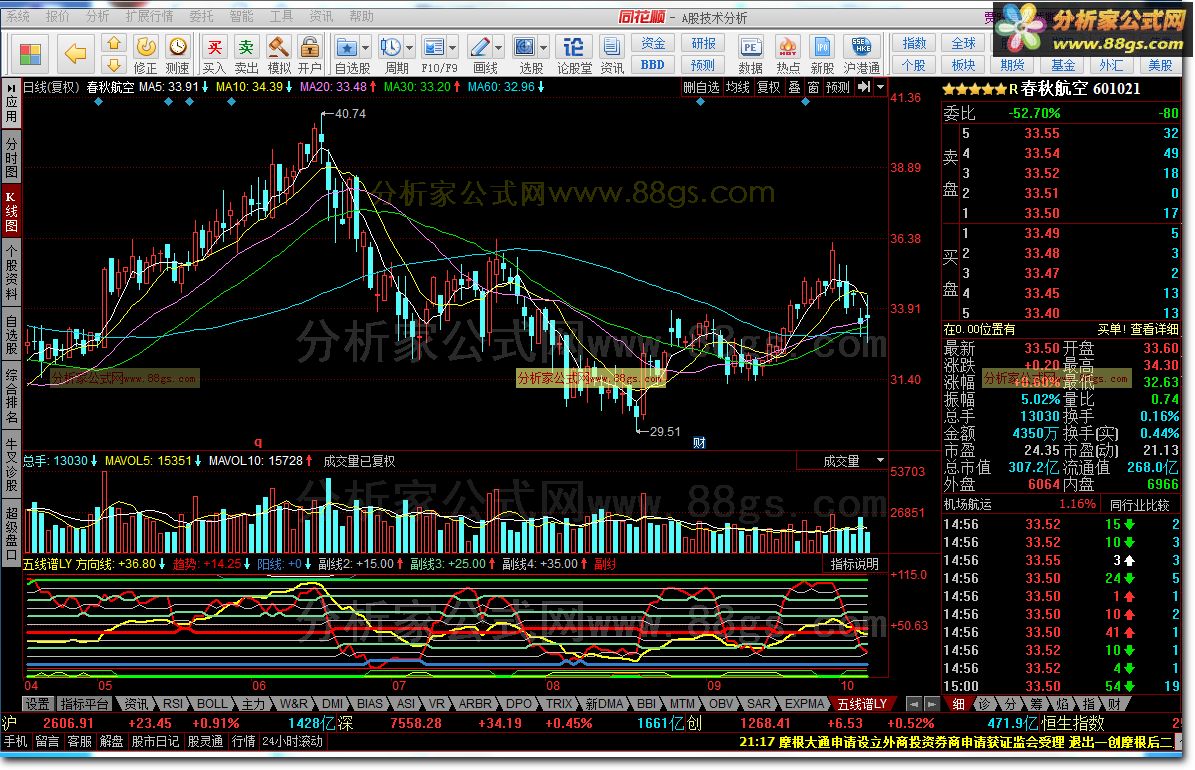Click the yellow down arrow icon
Image resolution: width=1195 pixels, height=770 pixels.
(114, 64)
